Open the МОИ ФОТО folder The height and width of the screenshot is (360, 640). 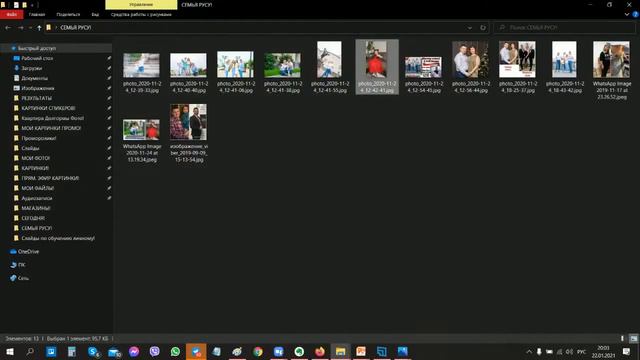(x=36, y=158)
